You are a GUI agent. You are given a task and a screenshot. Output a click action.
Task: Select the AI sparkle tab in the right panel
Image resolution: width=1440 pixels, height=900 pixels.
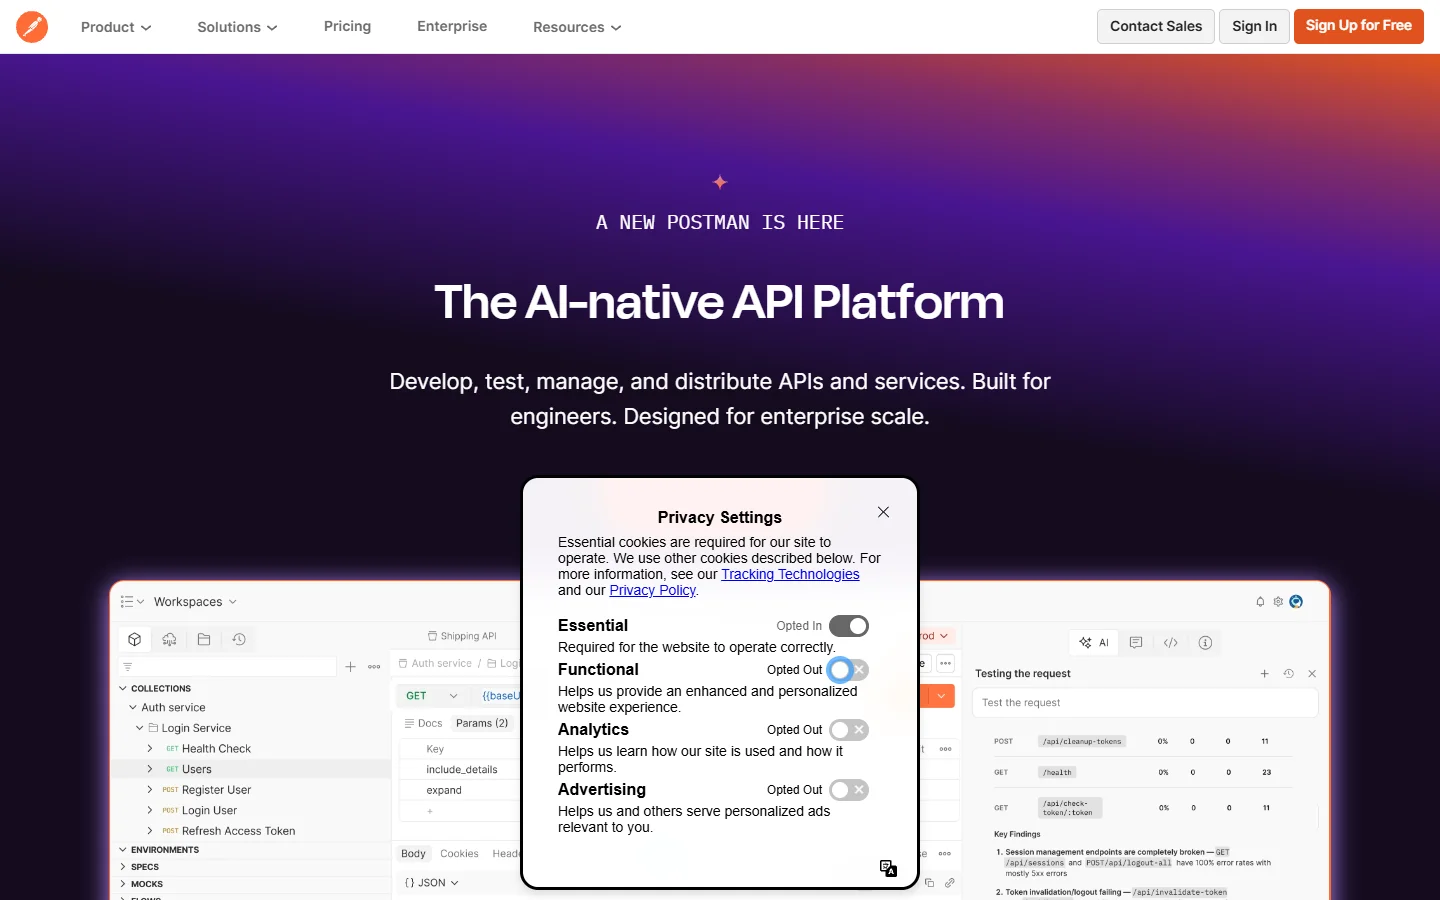click(x=1095, y=643)
